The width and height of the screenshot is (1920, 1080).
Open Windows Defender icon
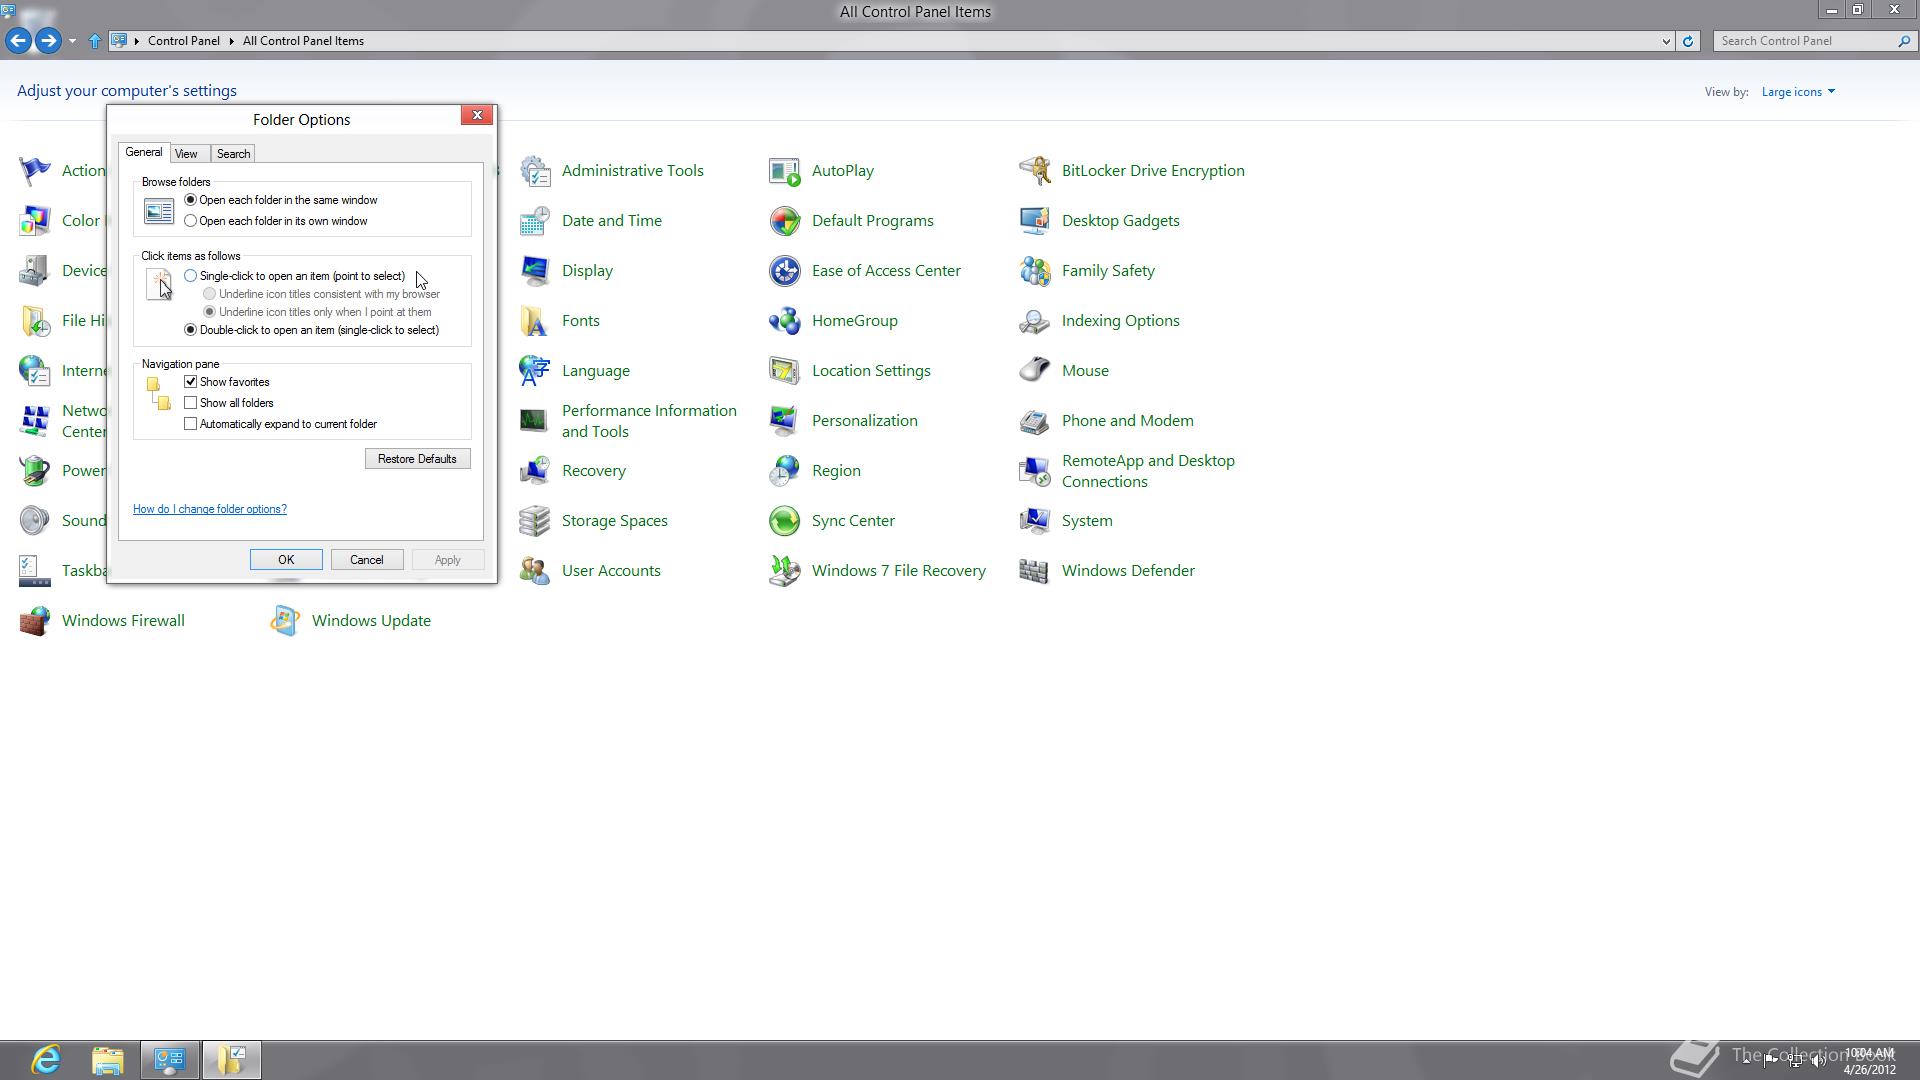pos(1035,571)
